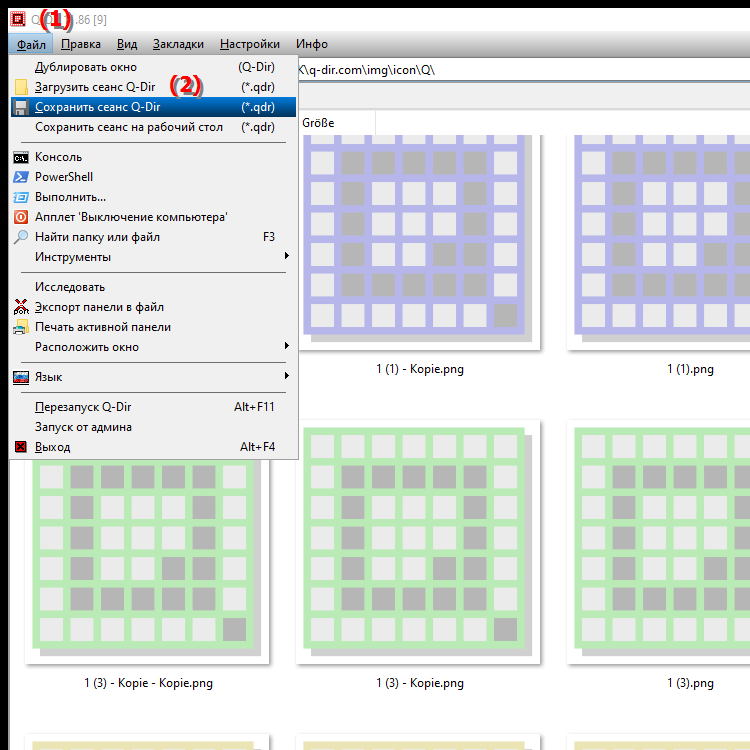The width and height of the screenshot is (750, 750).
Task: Select thumbnail 1 (3) - Kopie.png
Action: (418, 542)
